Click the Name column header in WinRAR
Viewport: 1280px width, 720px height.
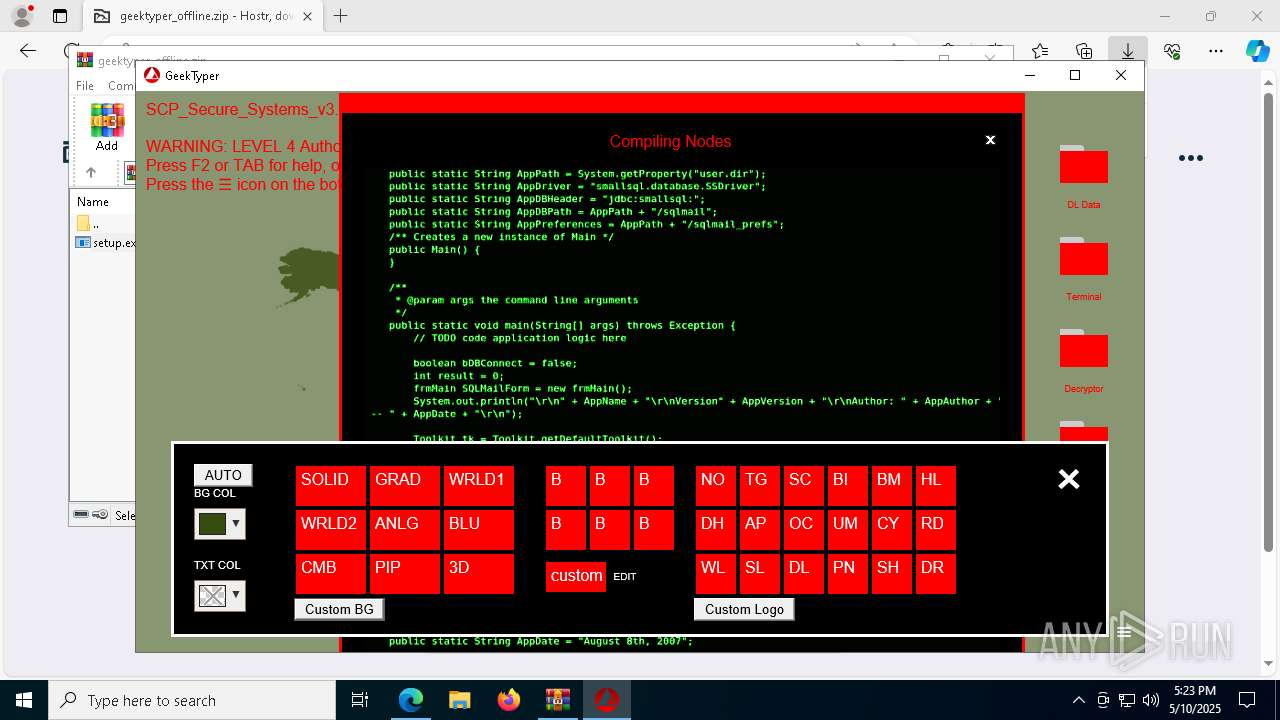click(x=93, y=201)
